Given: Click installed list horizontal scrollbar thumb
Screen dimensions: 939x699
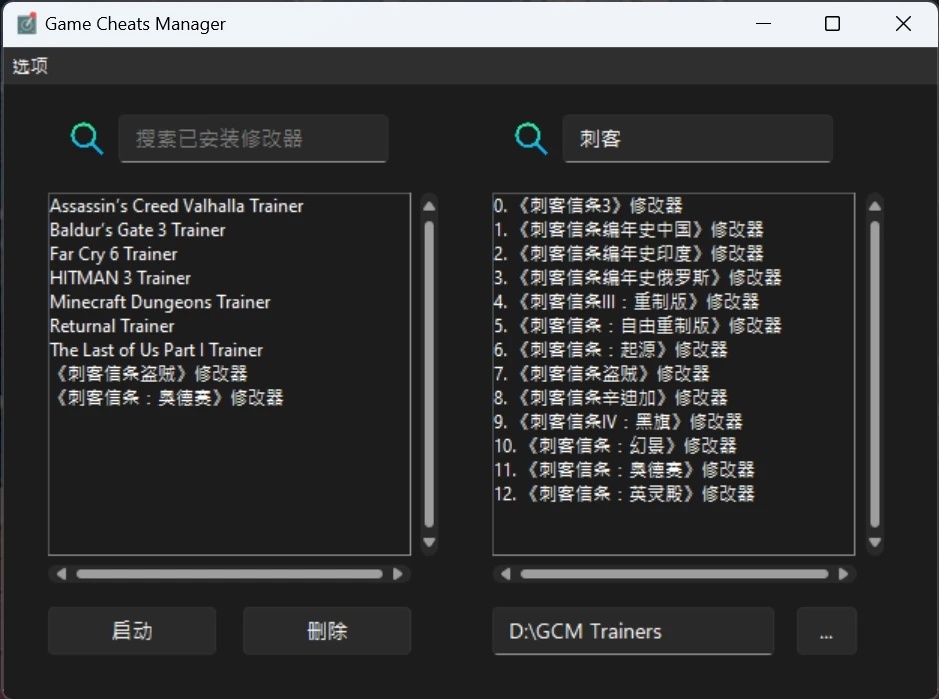Looking at the screenshot, I should point(229,574).
